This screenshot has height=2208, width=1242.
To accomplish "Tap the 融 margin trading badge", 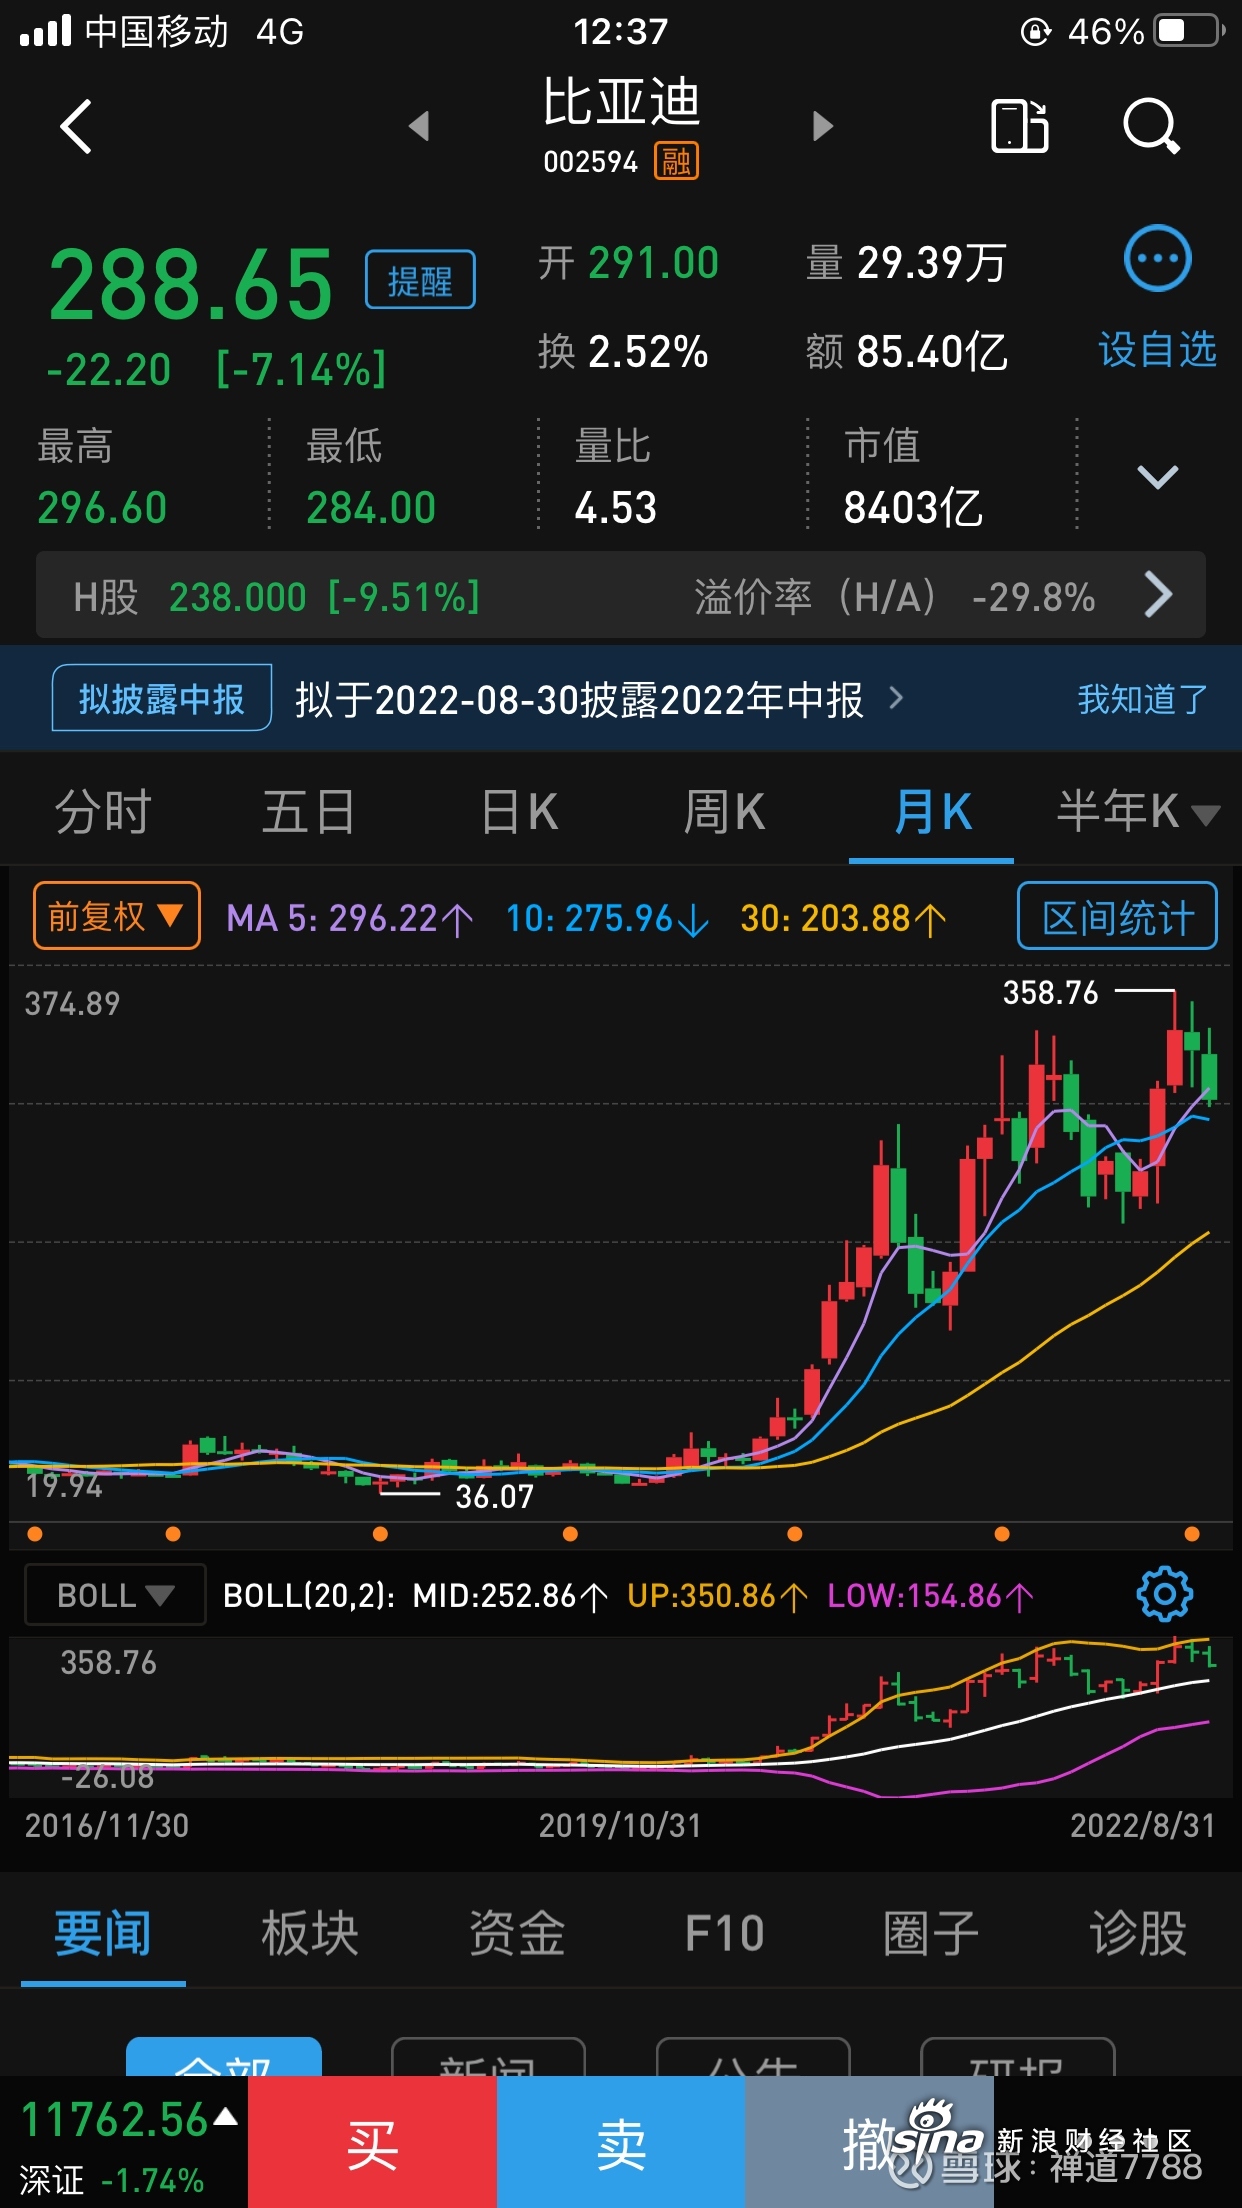I will (677, 161).
